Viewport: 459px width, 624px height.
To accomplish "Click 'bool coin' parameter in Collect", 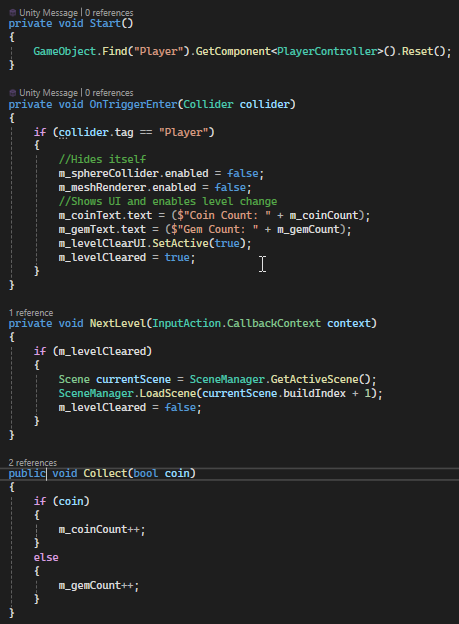I will pos(161,473).
